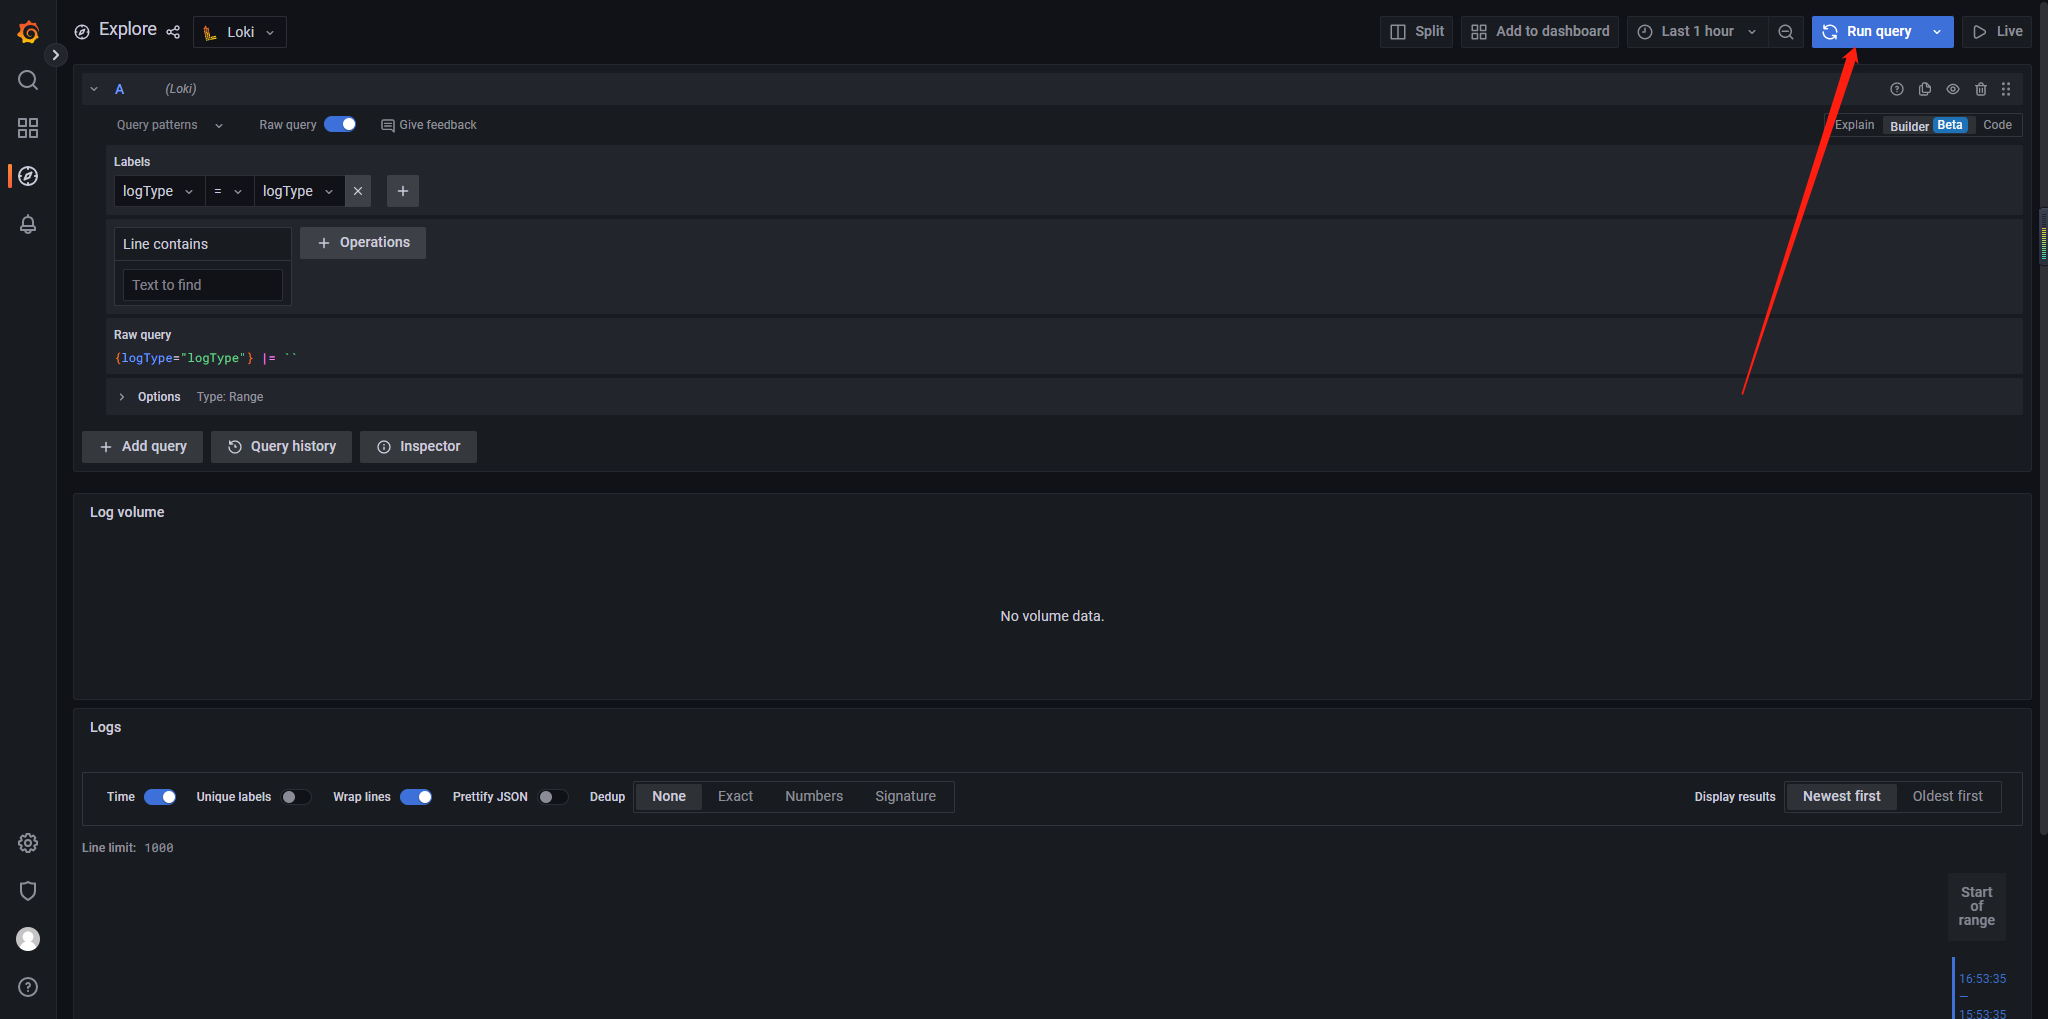Screen dimensions: 2048x1019
Task: Toggle Wrap lines switch
Action: (x=416, y=797)
